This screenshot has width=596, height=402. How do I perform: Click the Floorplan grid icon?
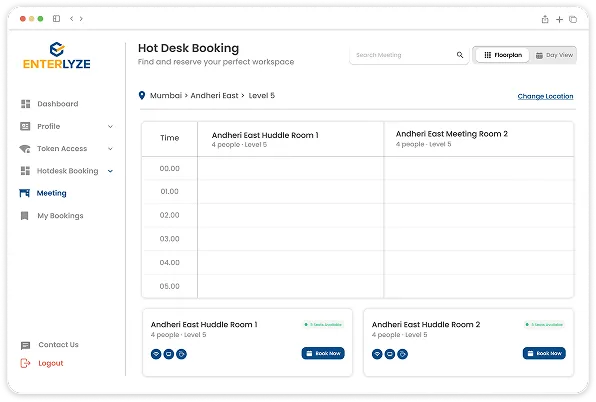click(488, 55)
